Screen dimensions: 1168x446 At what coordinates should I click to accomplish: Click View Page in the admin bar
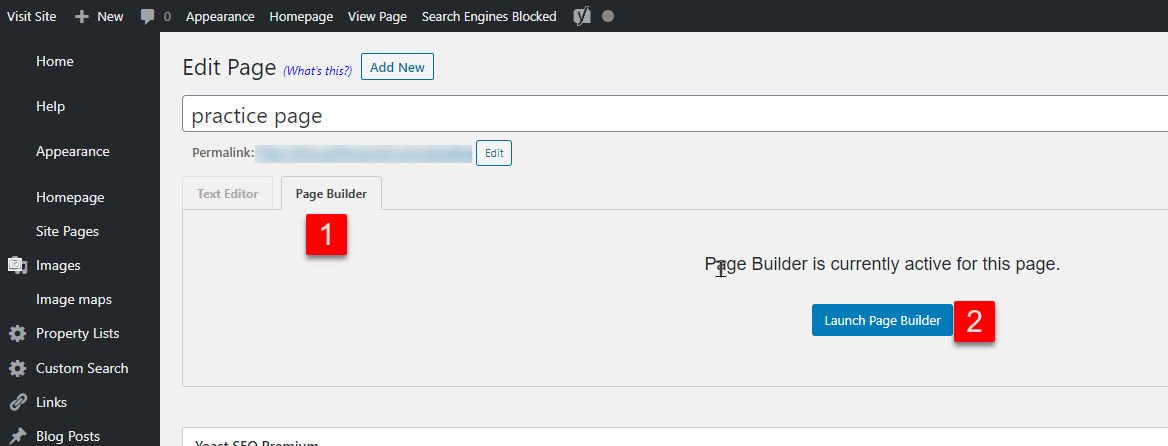tap(377, 16)
